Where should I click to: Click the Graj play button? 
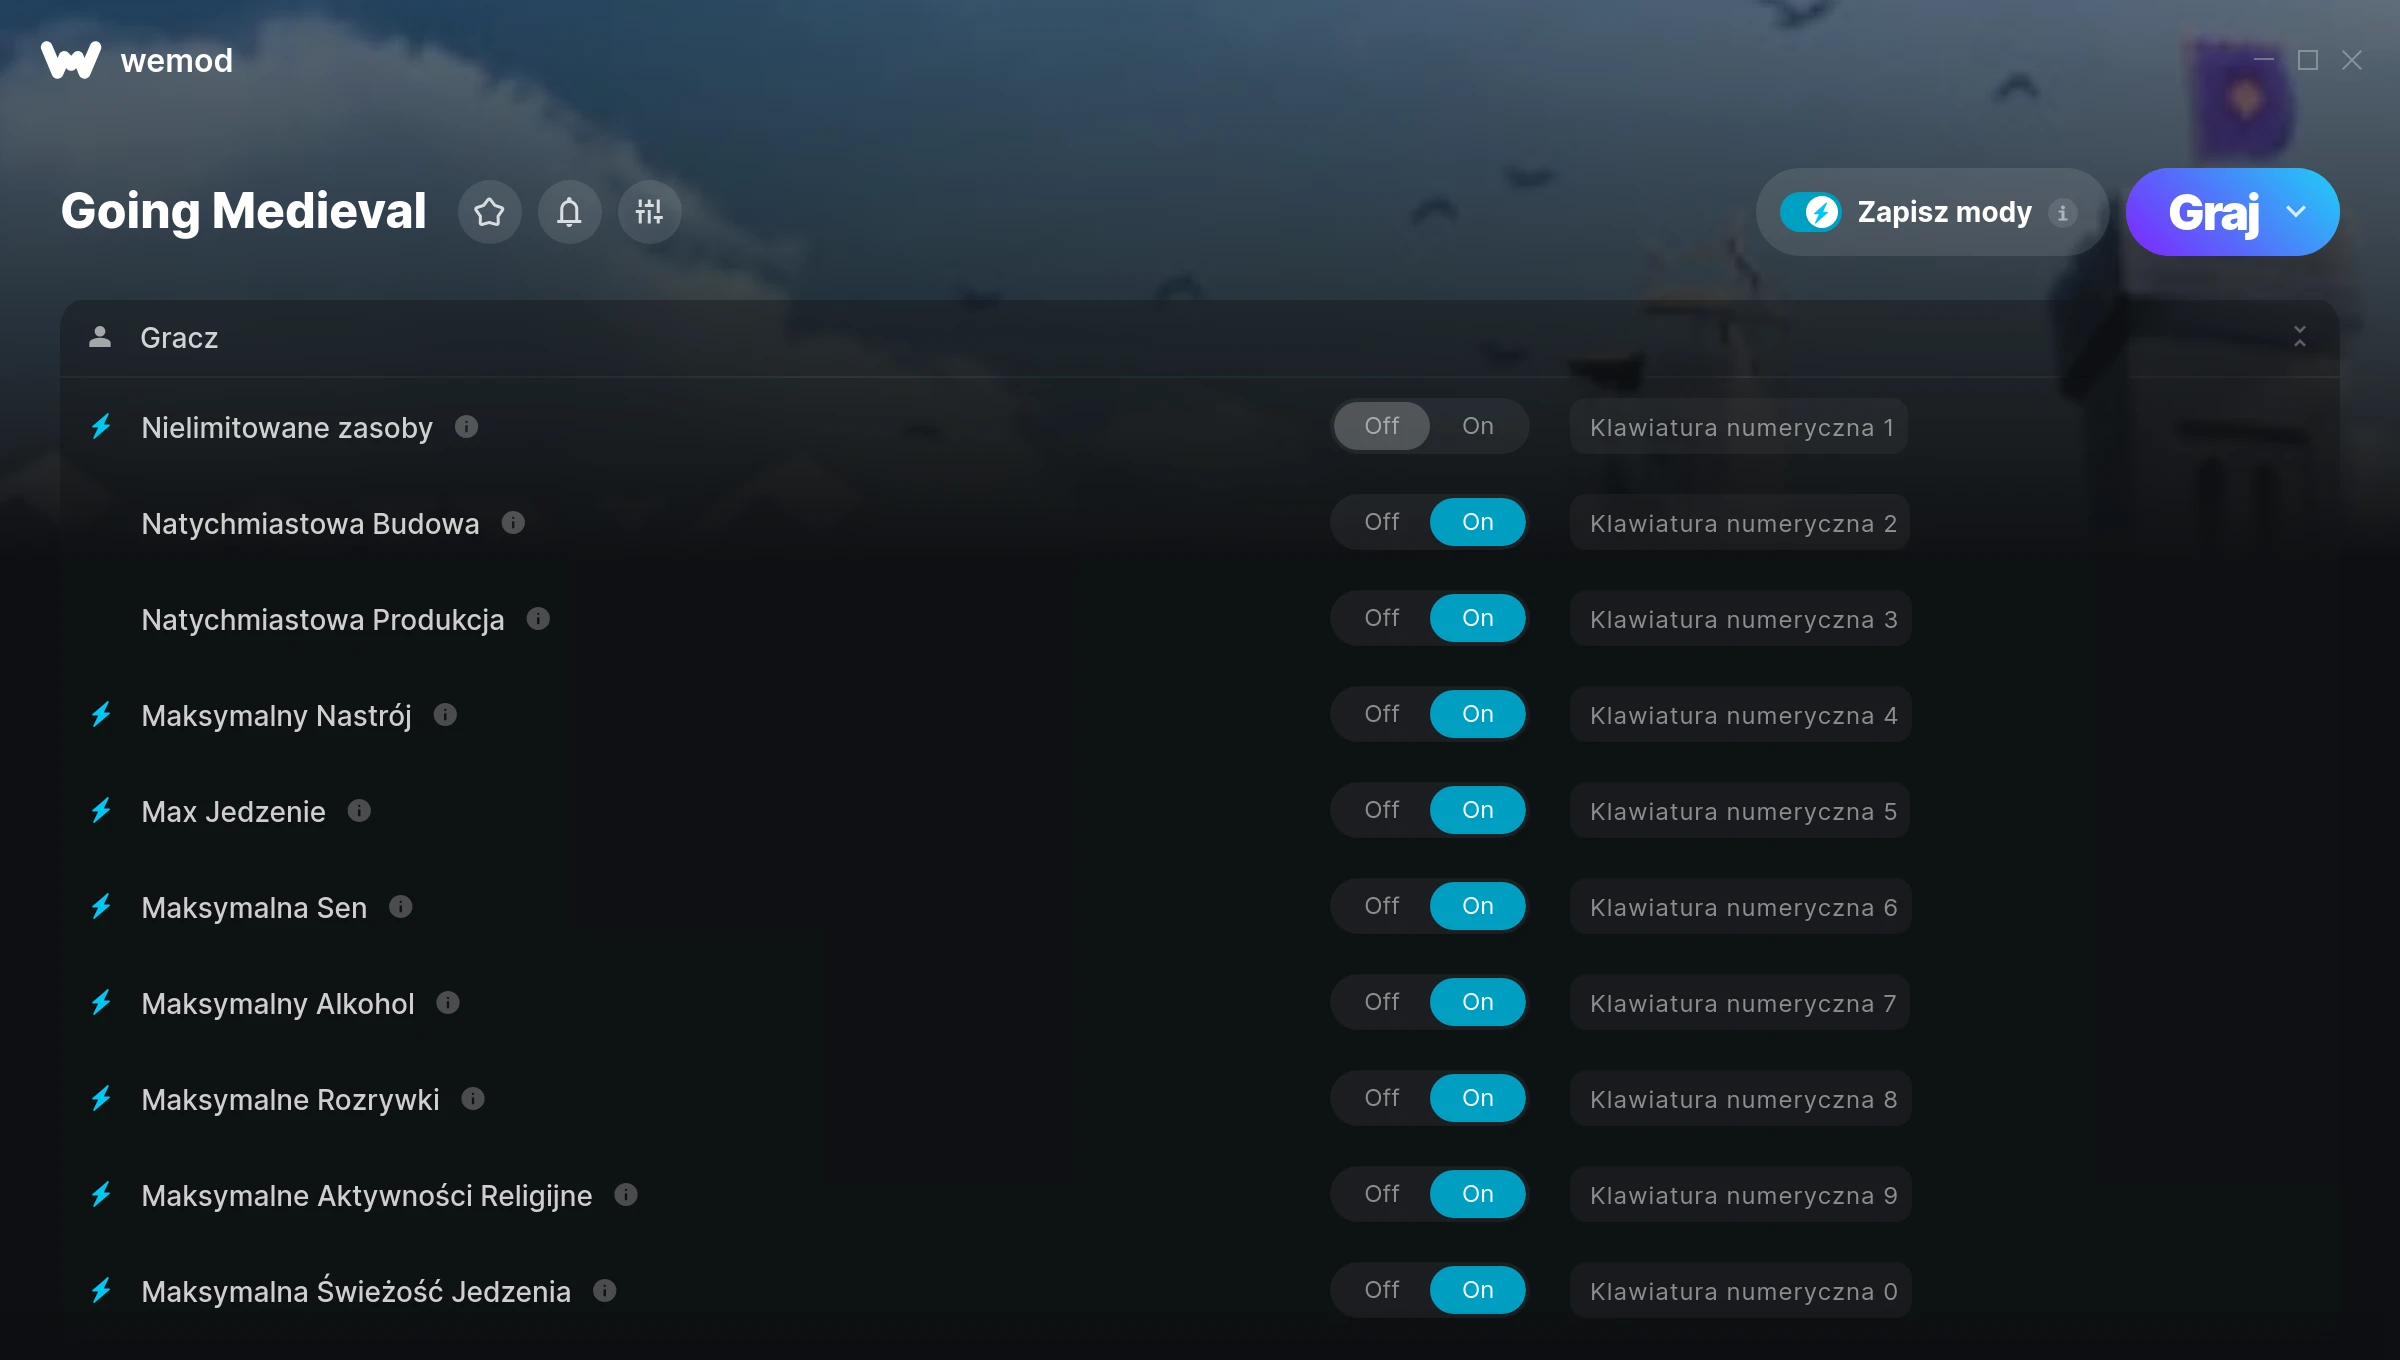click(2212, 212)
